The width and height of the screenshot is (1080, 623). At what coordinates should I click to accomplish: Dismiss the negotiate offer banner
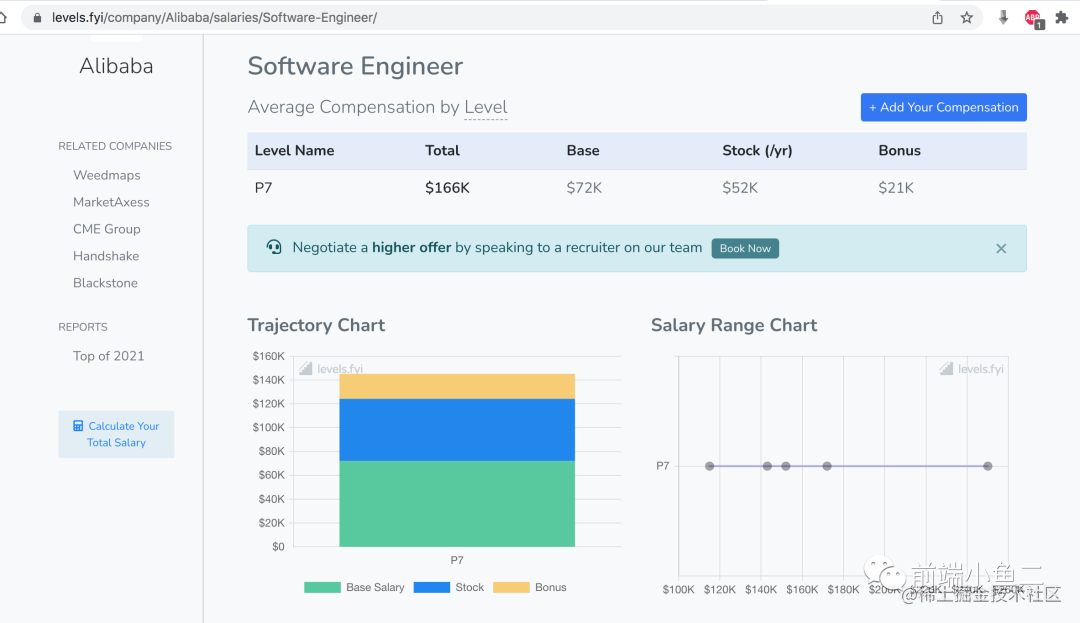(x=1001, y=249)
